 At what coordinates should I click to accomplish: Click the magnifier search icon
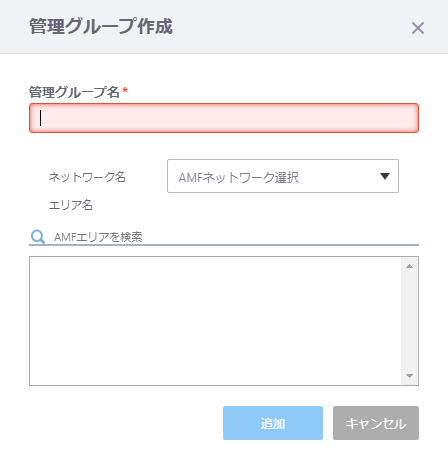[x=38, y=237]
